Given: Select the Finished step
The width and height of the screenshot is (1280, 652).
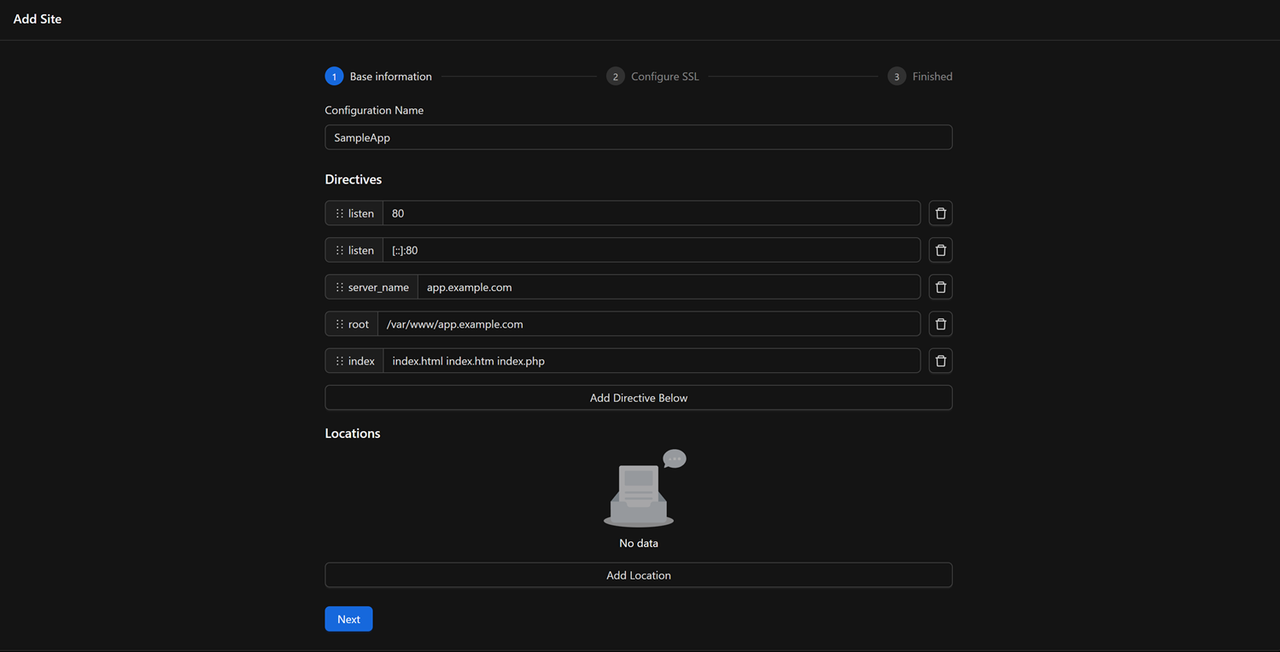Looking at the screenshot, I should (x=895, y=75).
